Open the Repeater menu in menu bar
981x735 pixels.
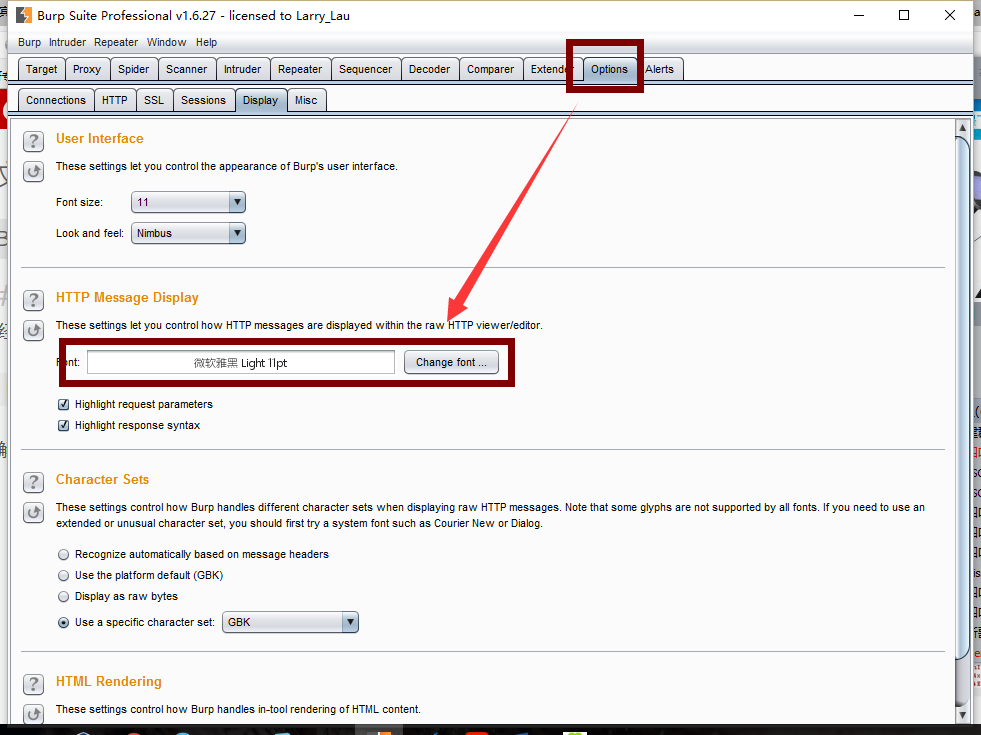click(116, 43)
